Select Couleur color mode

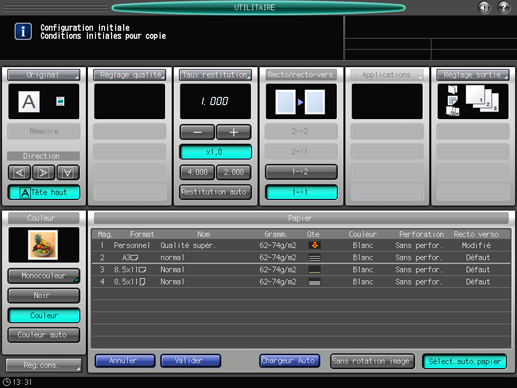[x=44, y=315]
